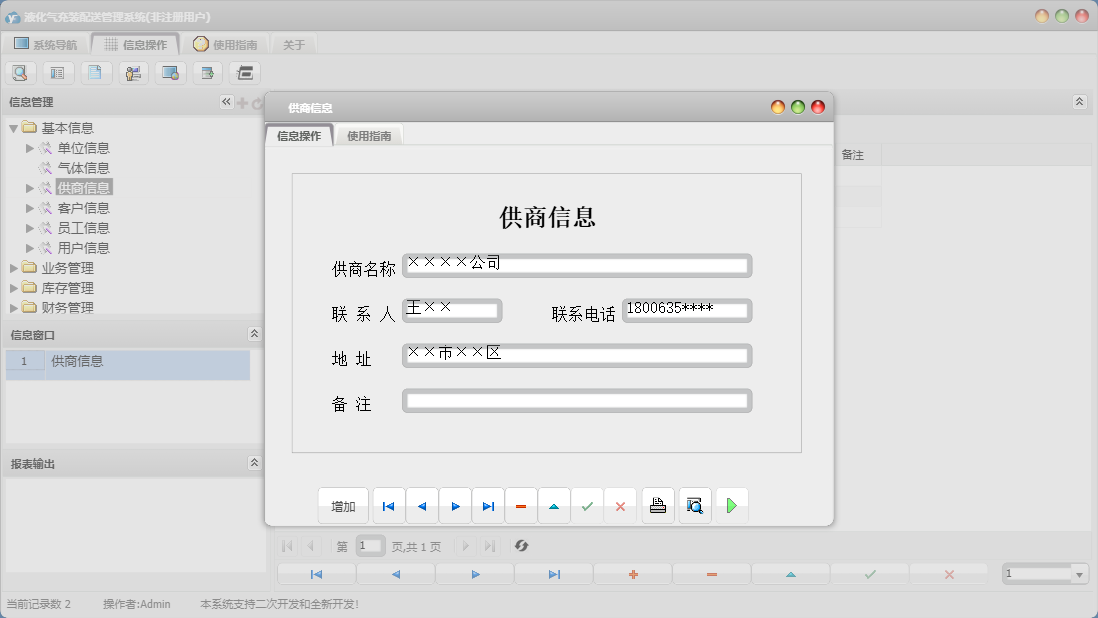Click the document icon in the toolbar
Image resolution: width=1098 pixels, height=618 pixels.
96,72
